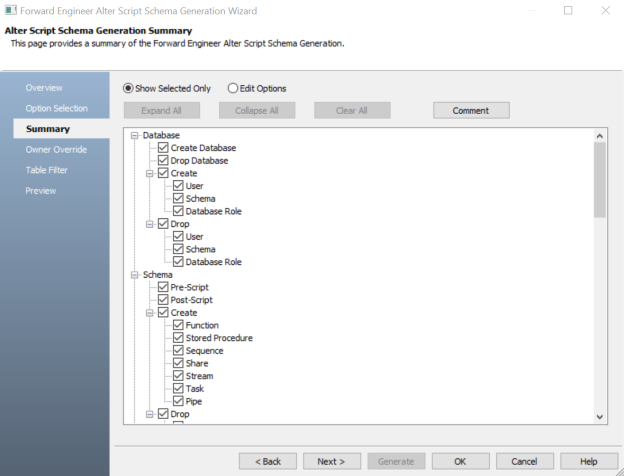Click the scroll down arrow in tree
Screen dimensions: 624x476
(x=600, y=417)
